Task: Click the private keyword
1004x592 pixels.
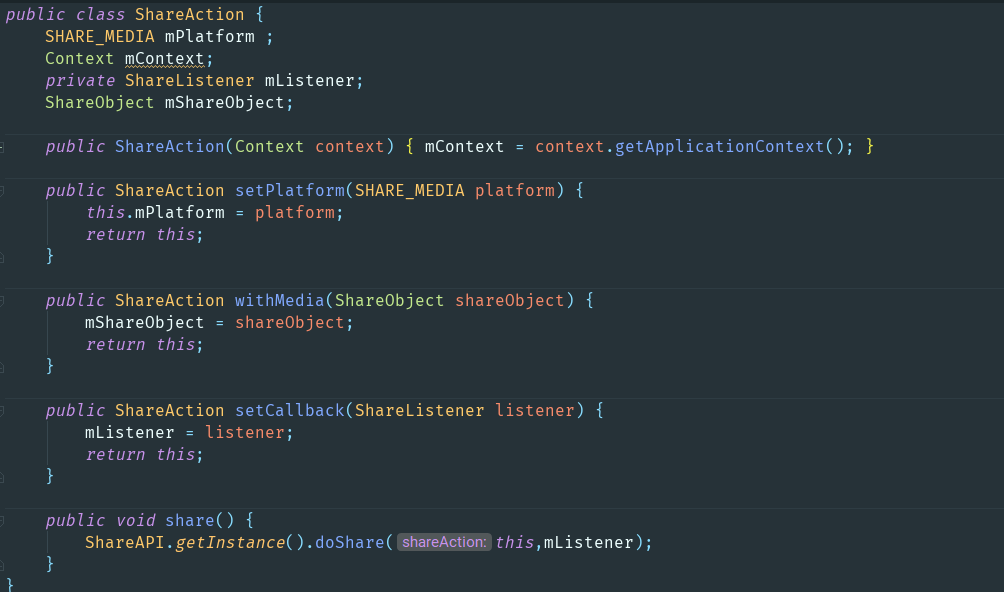Action: pos(80,81)
